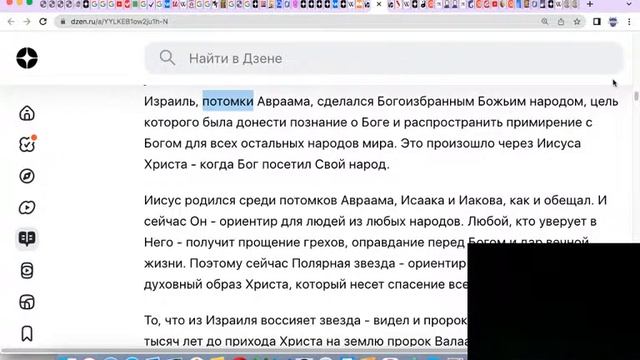Open the compass Explore icon
The width and height of the screenshot is (640, 360).
(27, 176)
